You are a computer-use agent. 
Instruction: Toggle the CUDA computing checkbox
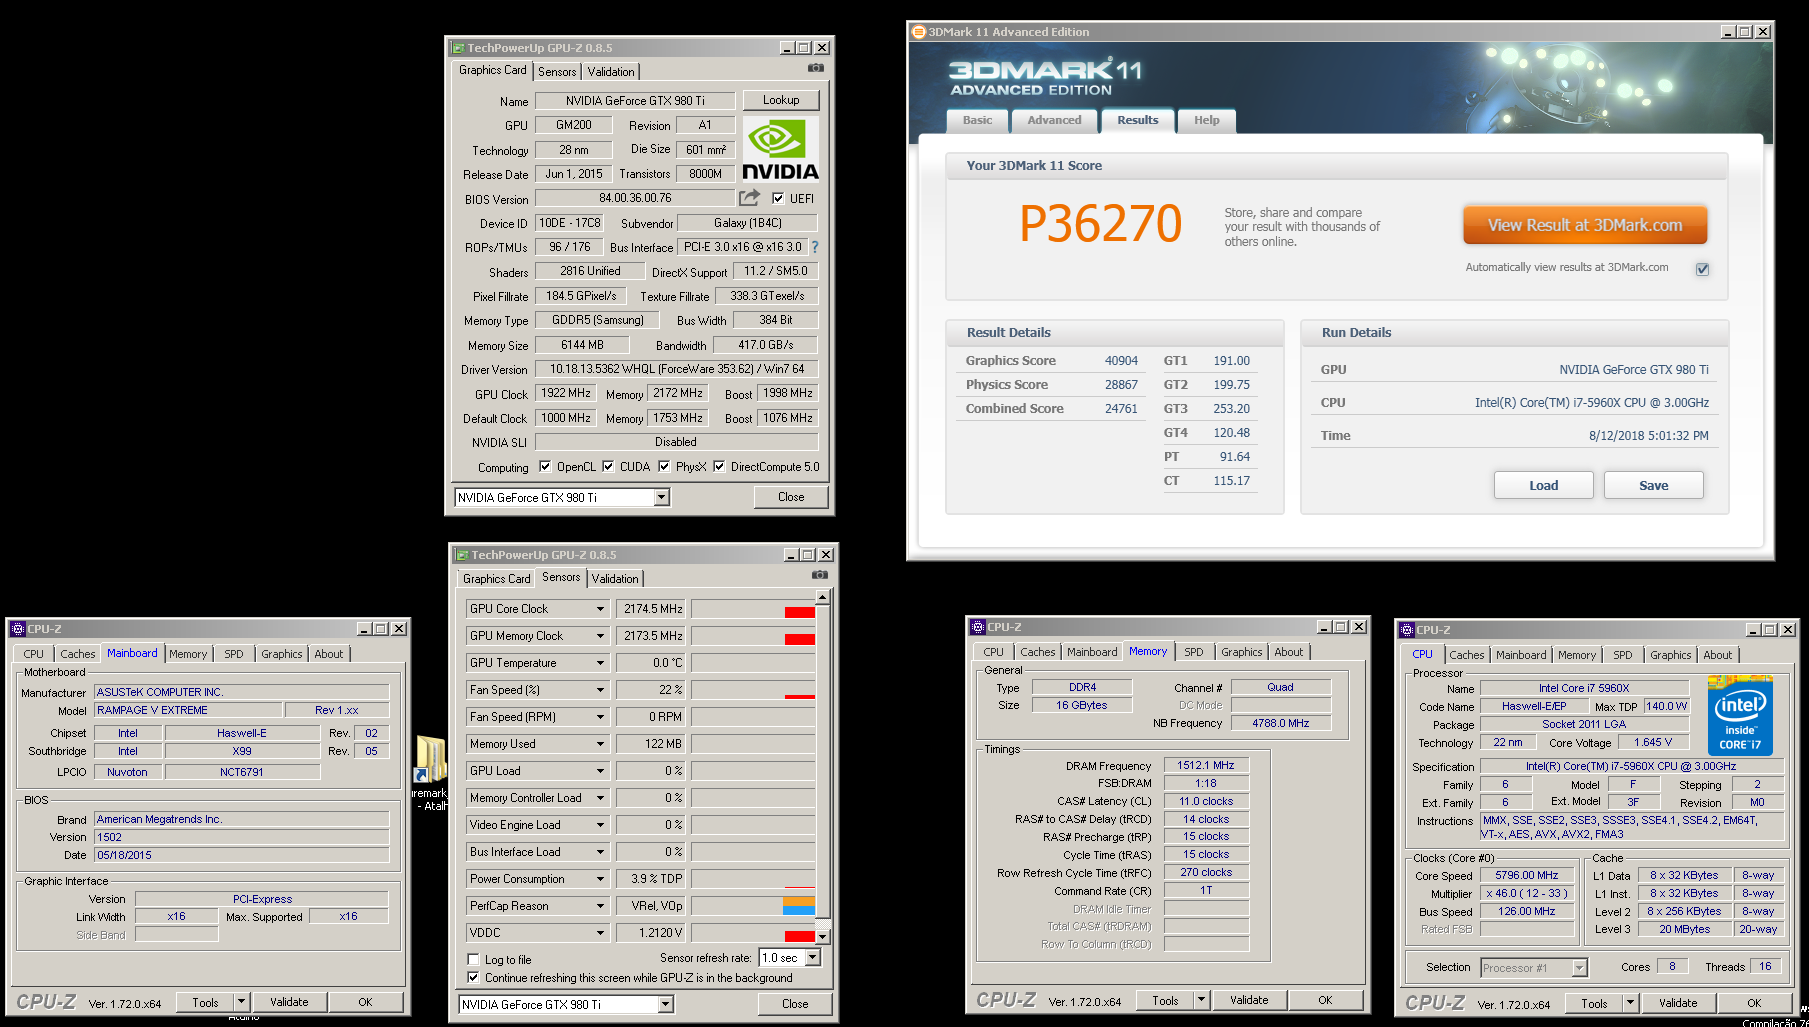click(608, 466)
